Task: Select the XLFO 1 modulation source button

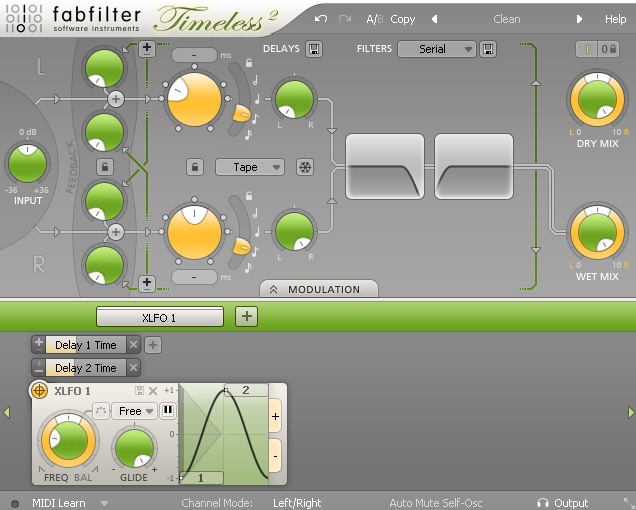Action: click(x=160, y=317)
